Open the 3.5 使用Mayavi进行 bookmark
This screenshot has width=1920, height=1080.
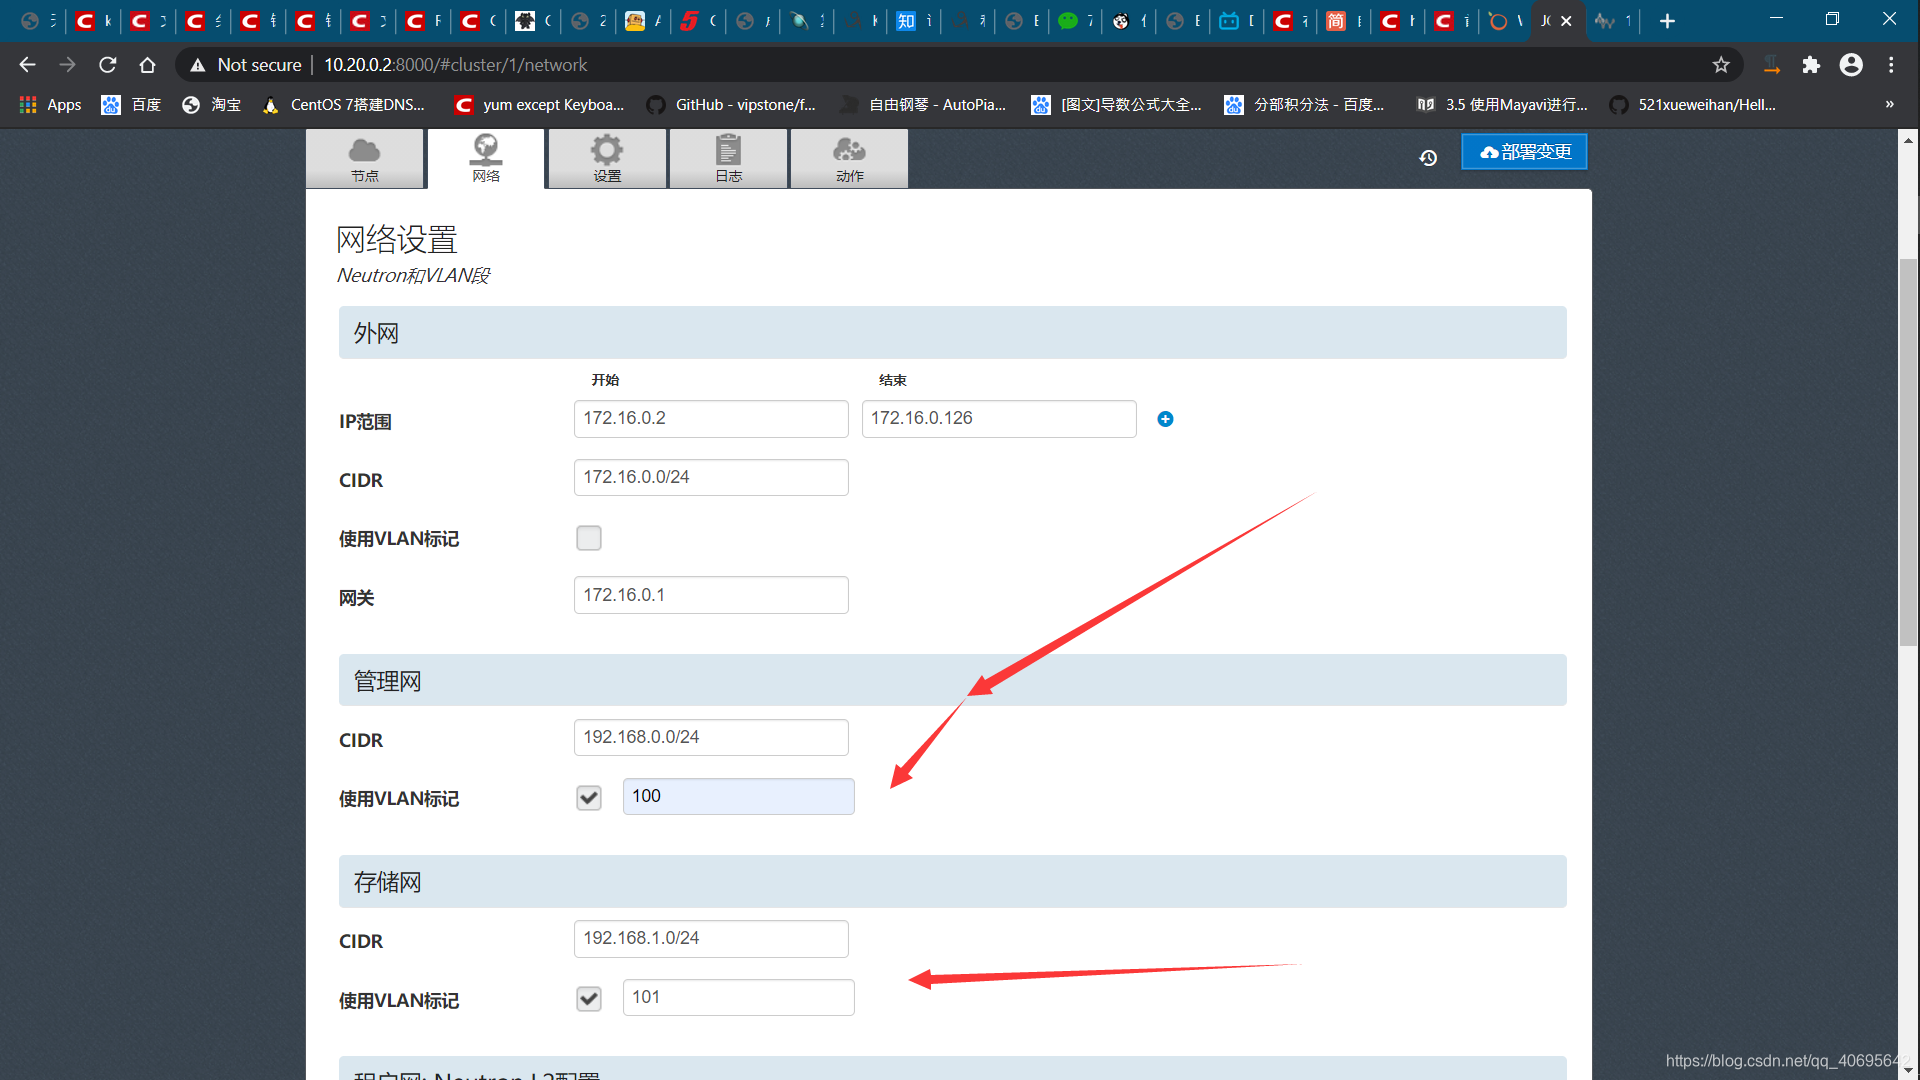(1502, 105)
